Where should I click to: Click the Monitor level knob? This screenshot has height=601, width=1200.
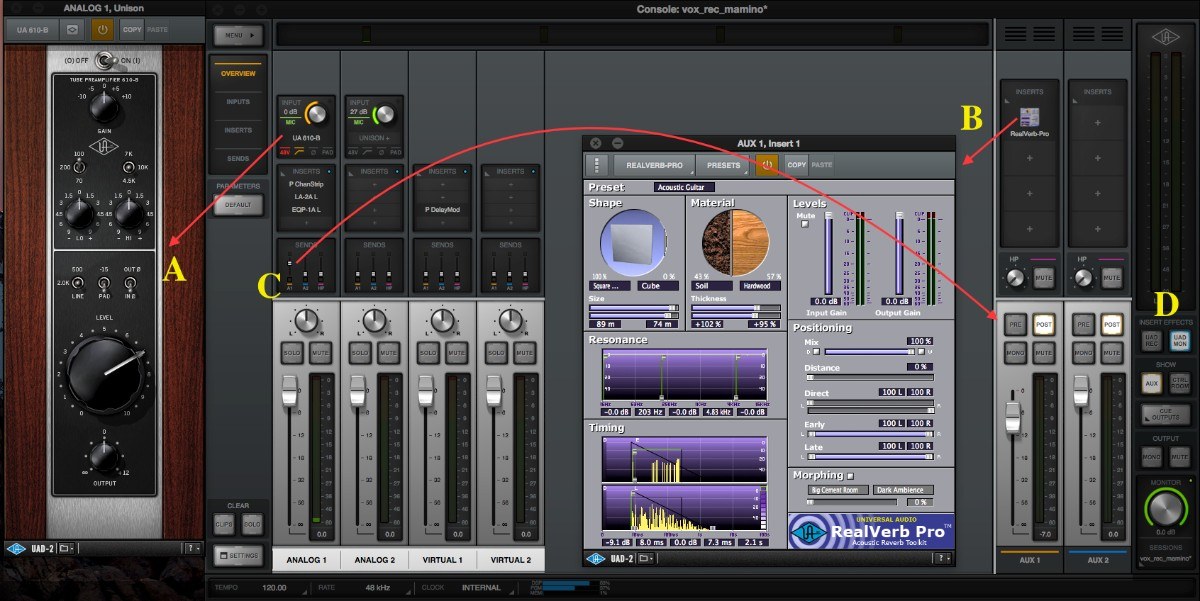tap(1166, 510)
